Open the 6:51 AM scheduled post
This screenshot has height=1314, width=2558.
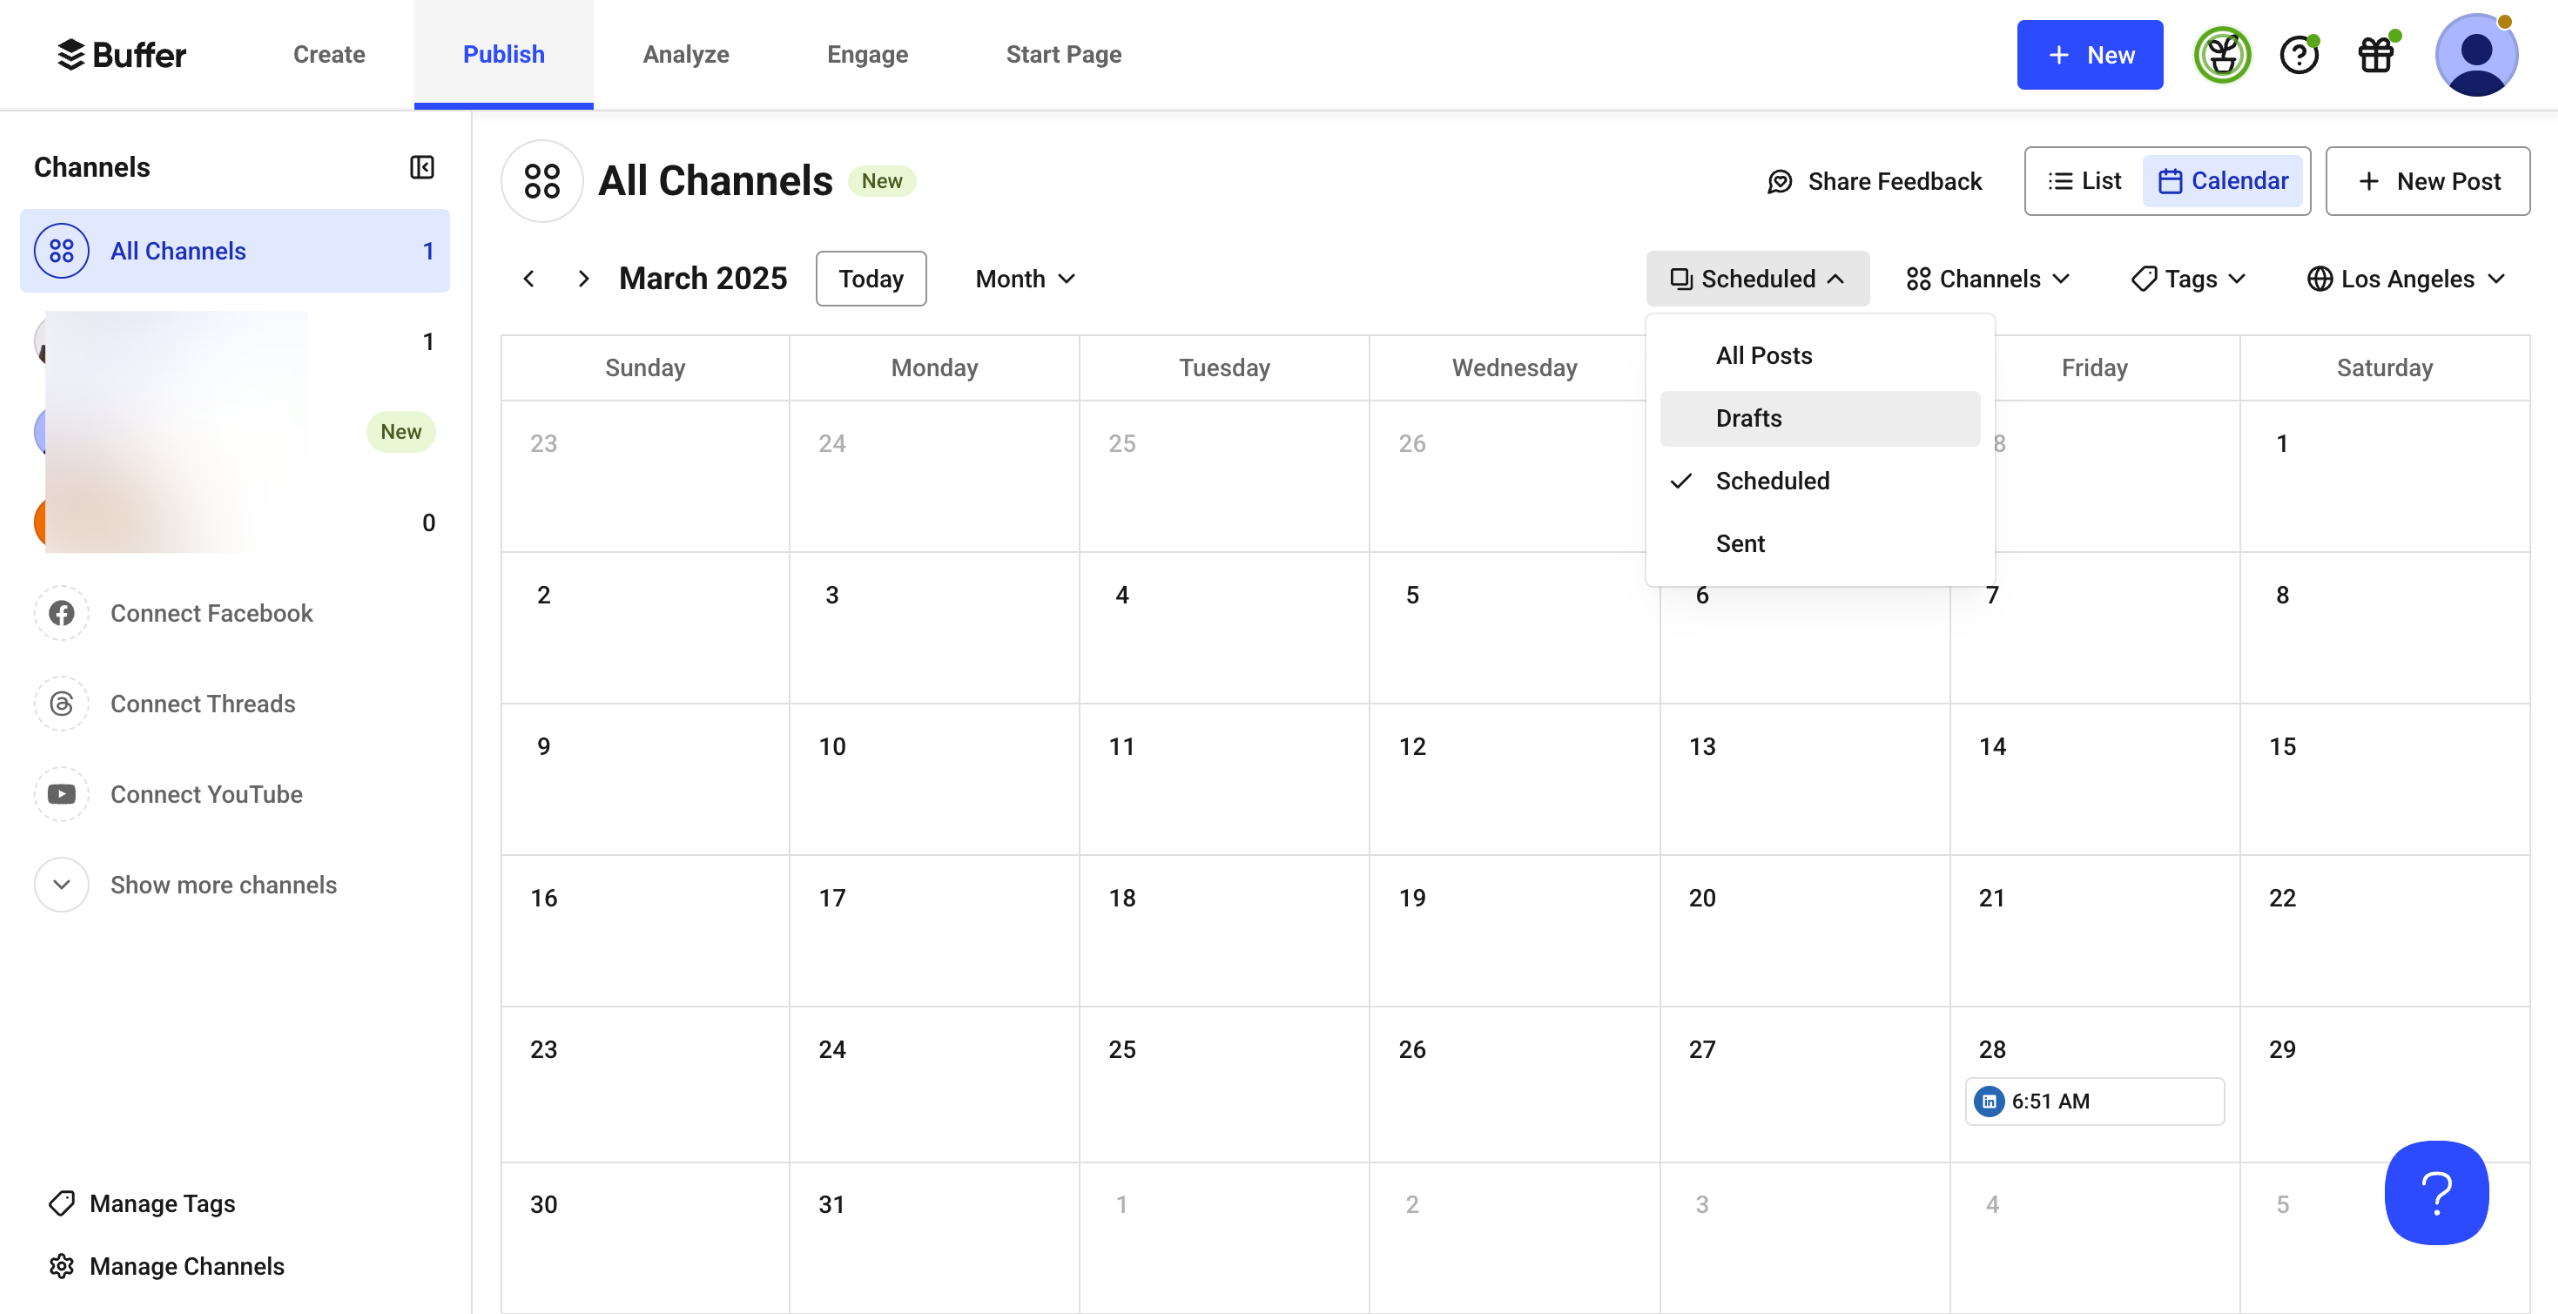2093,1101
